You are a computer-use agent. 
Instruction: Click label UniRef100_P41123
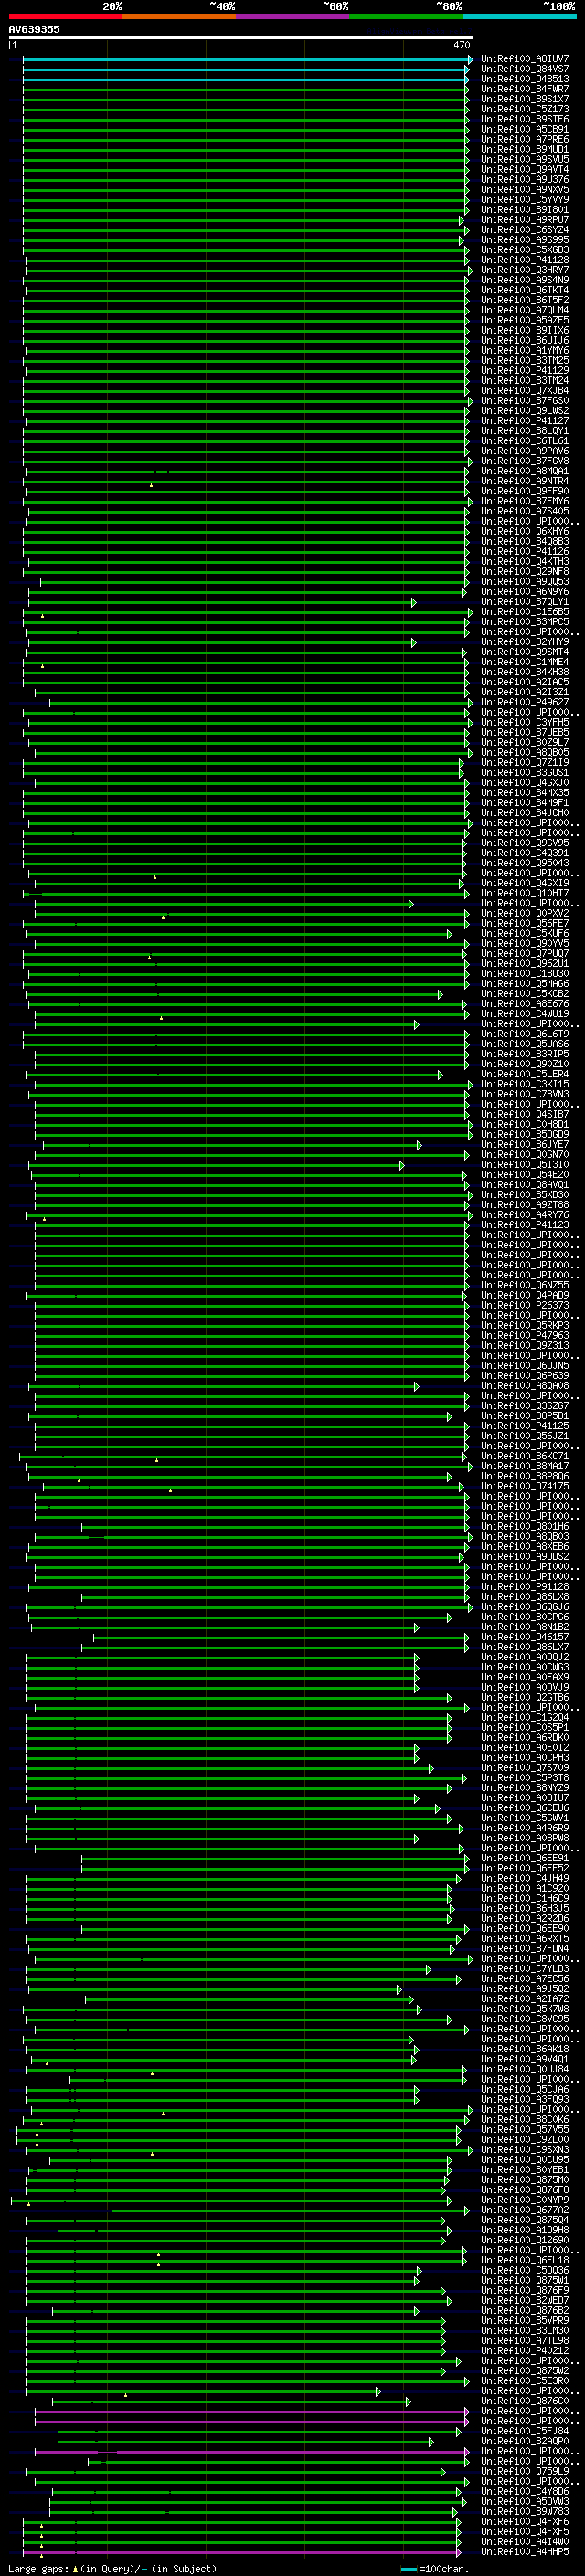tap(524, 1225)
